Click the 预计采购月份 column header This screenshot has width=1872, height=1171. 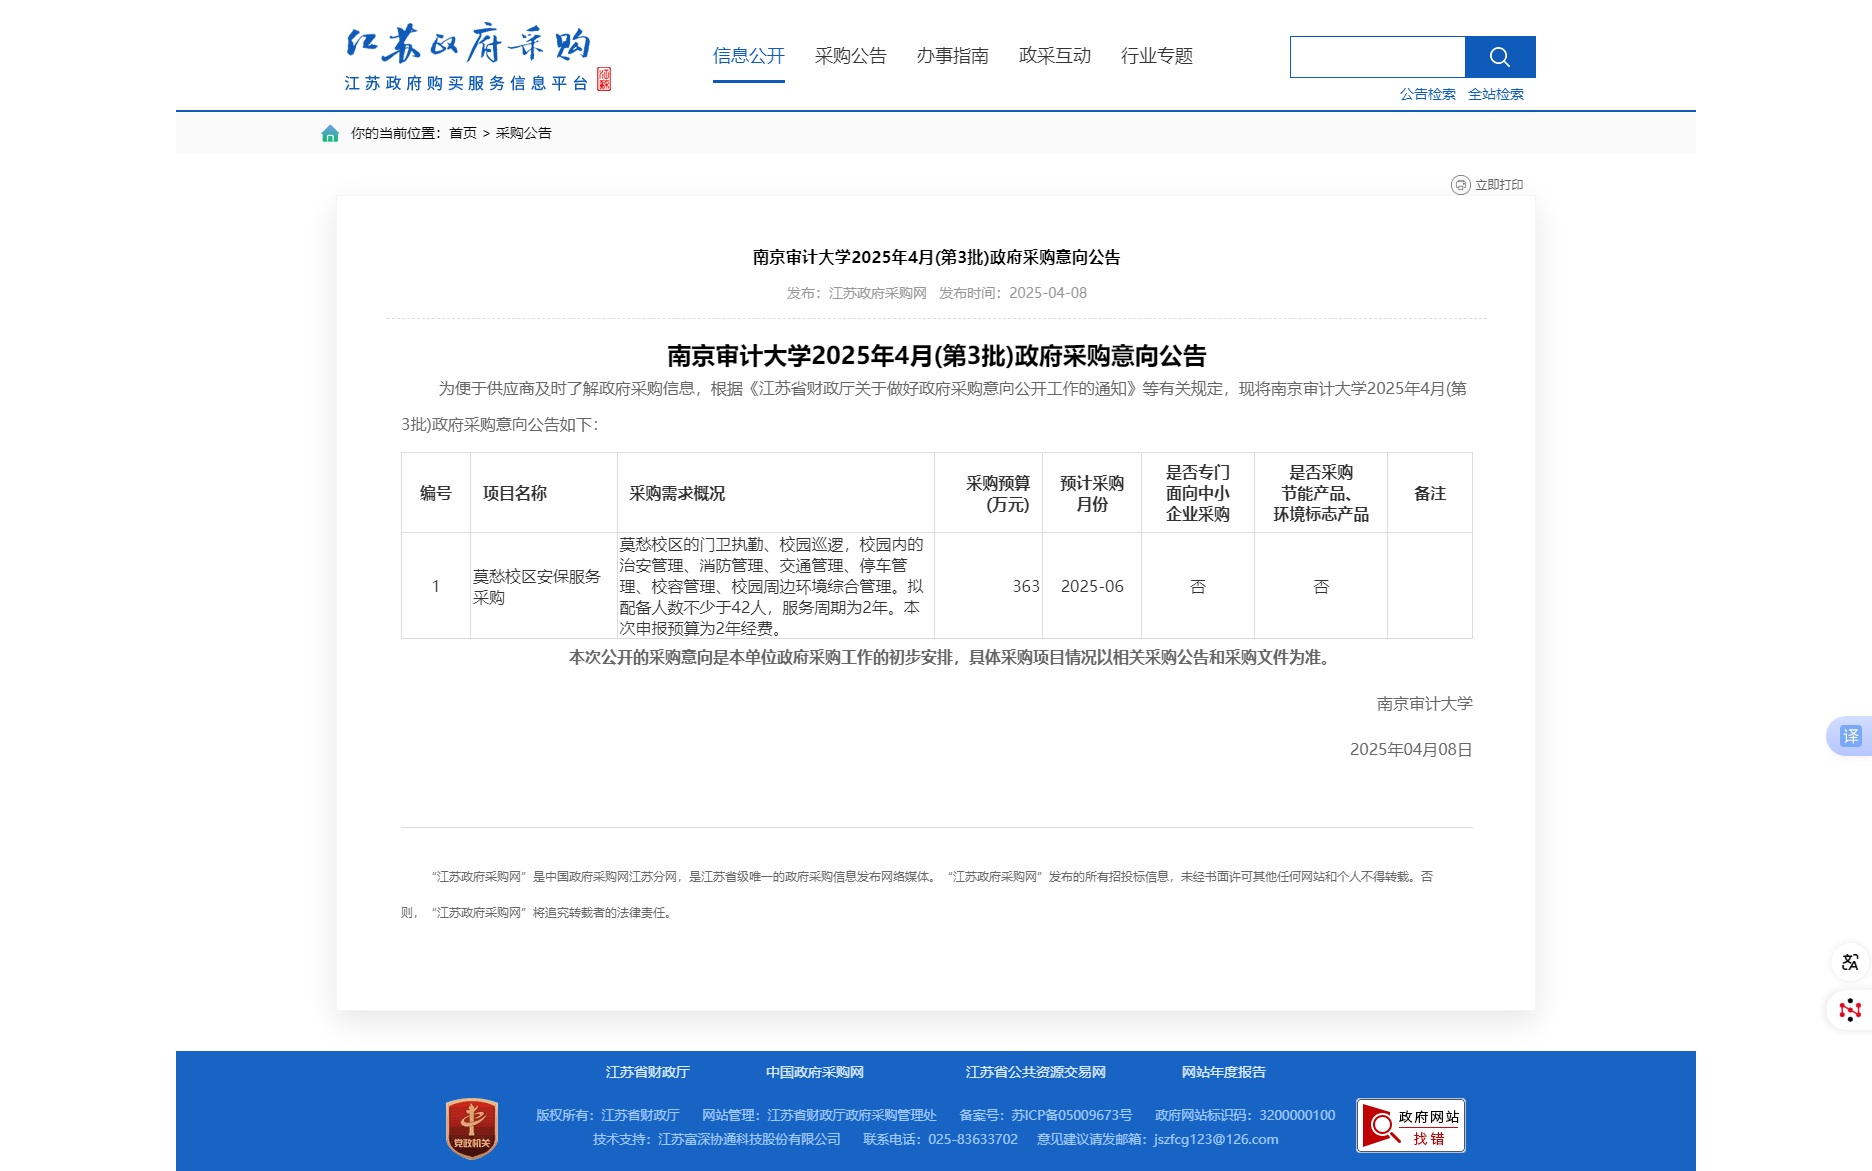tap(1092, 493)
